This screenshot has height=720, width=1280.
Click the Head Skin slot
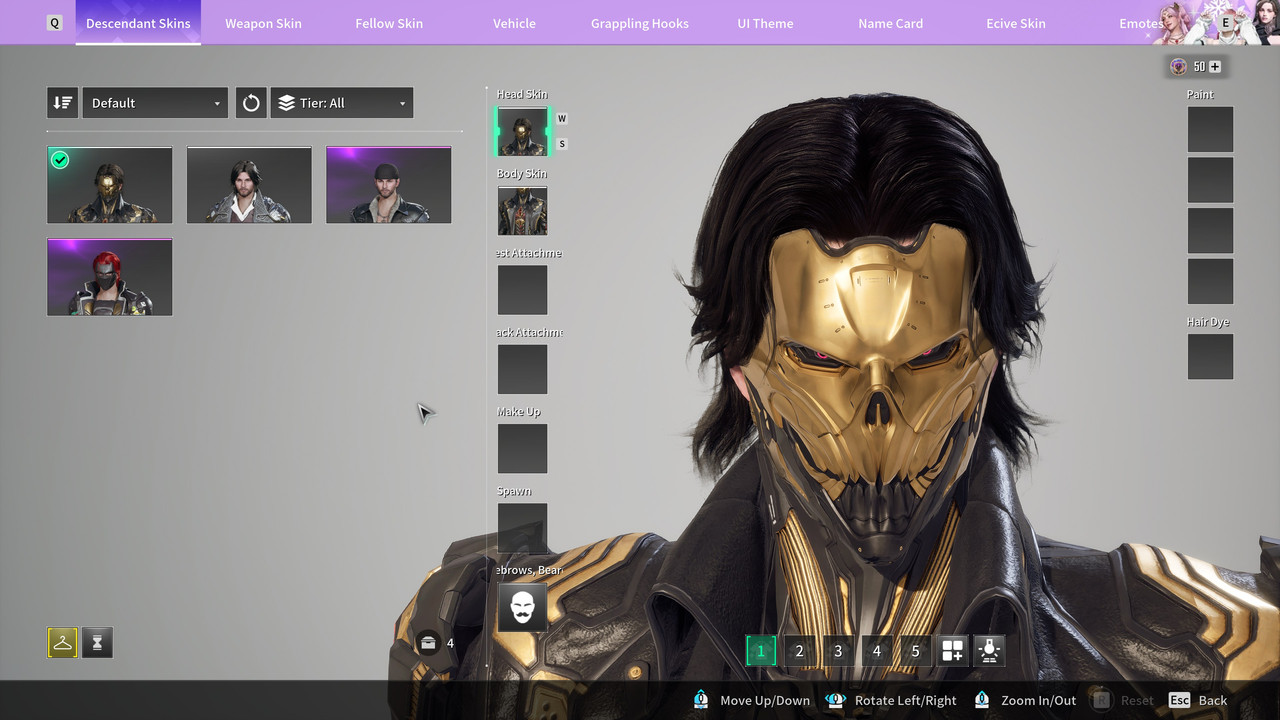click(x=522, y=132)
